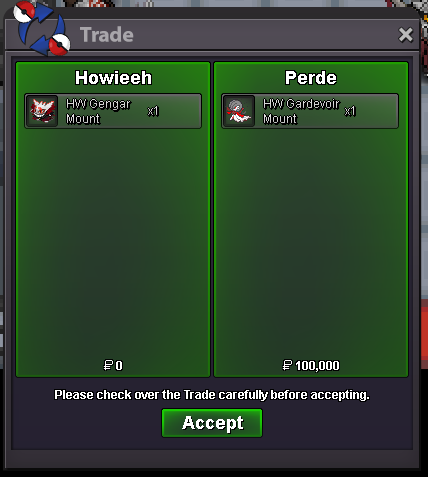
Task: Accept the trade
Action: point(212,423)
